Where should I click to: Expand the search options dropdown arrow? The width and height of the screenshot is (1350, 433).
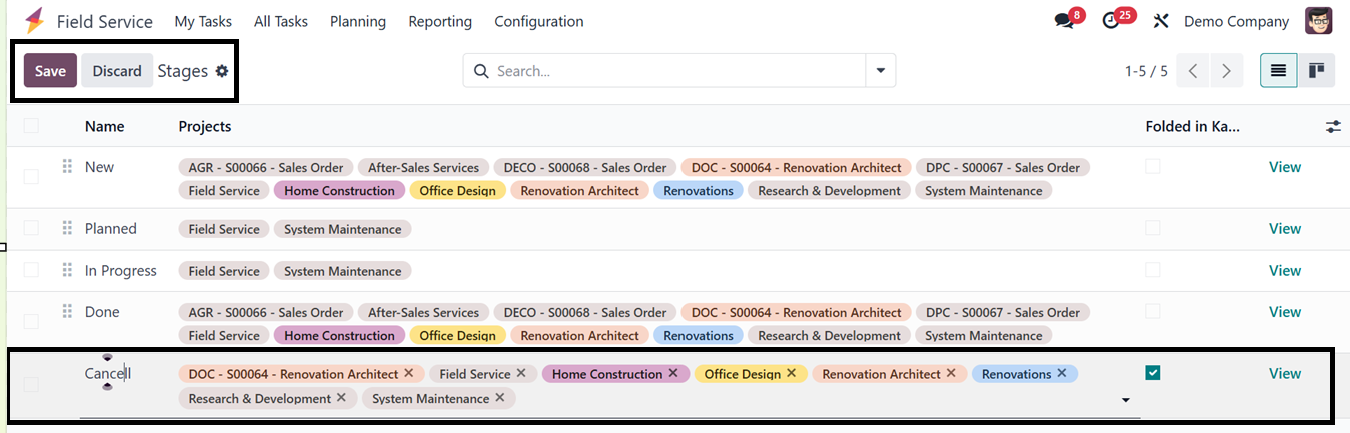coord(881,71)
